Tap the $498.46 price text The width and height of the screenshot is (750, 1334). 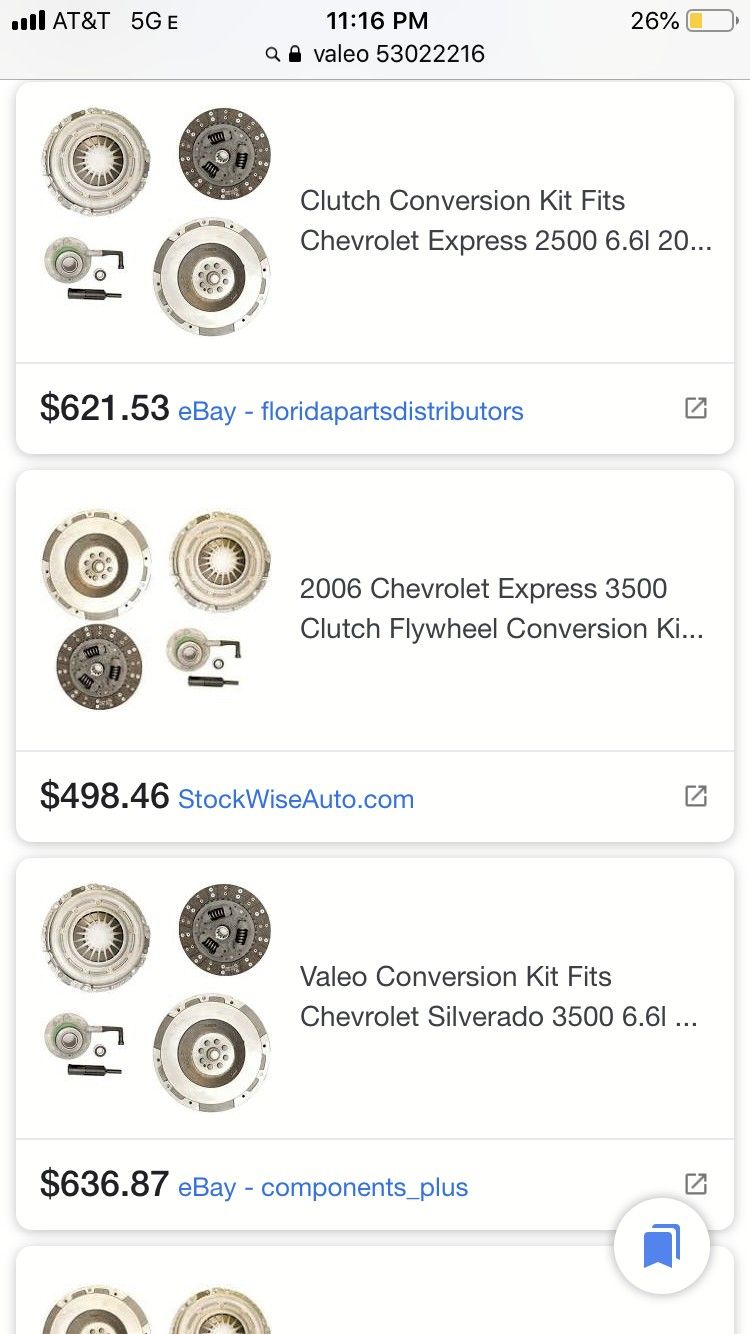point(104,796)
